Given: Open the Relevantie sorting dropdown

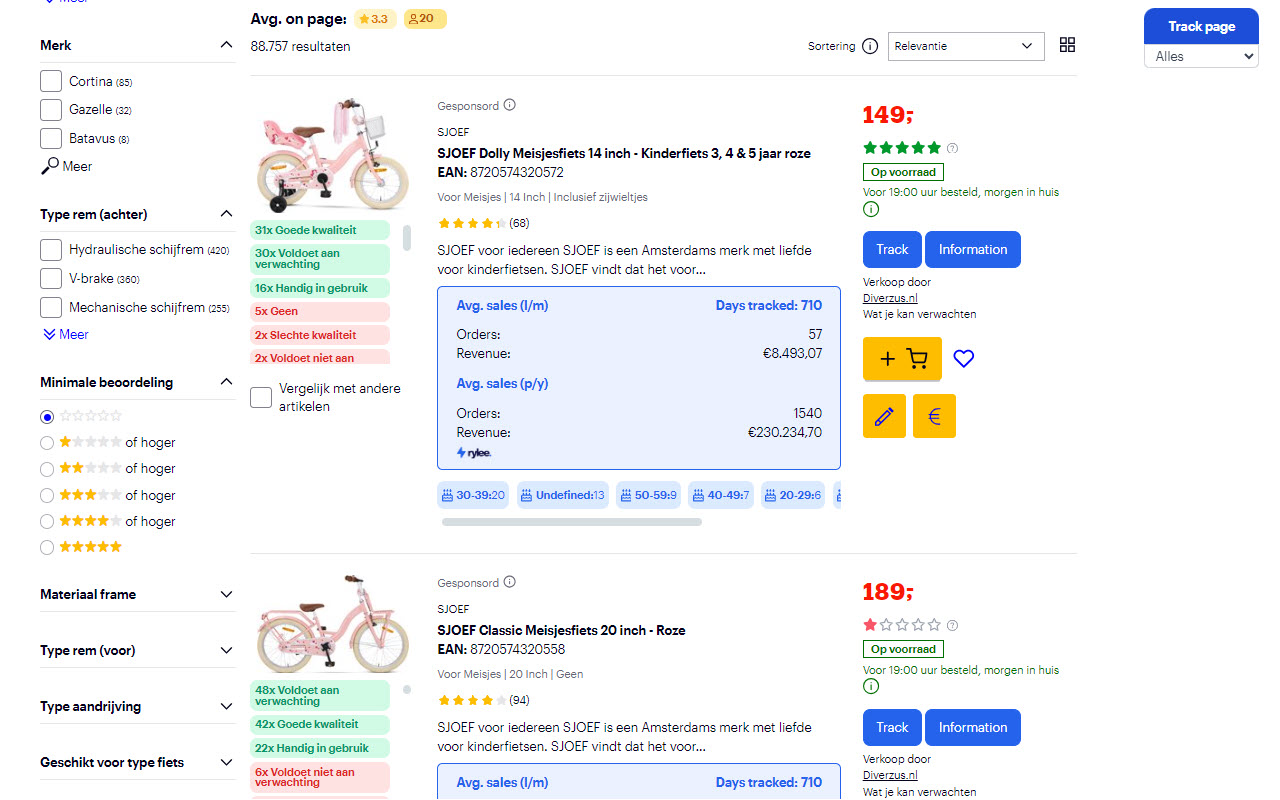Looking at the screenshot, I should [965, 46].
